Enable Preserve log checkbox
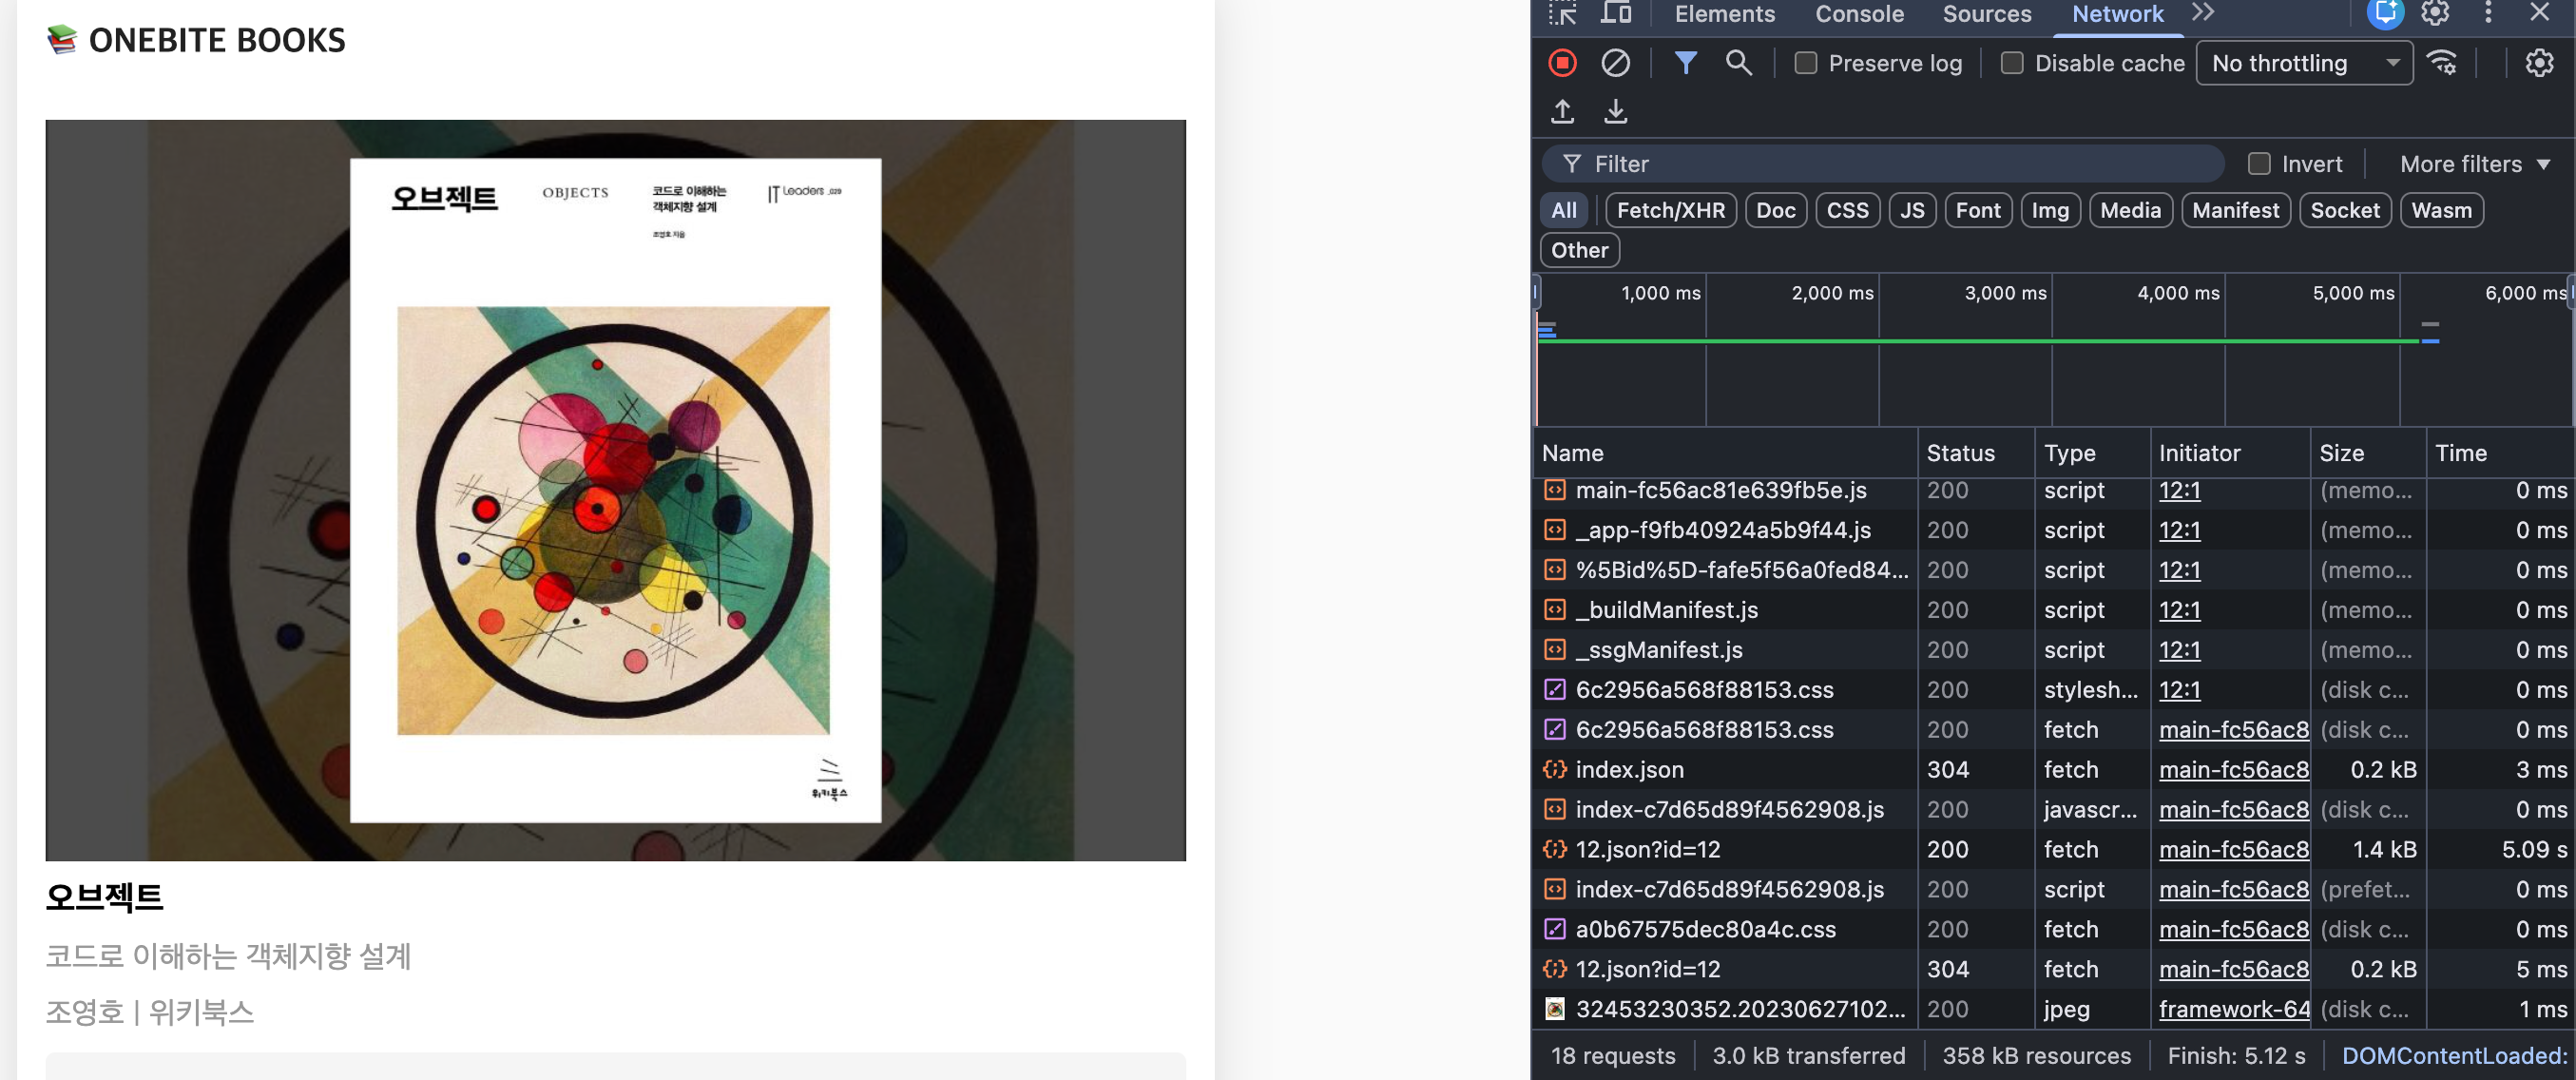2576x1080 pixels. pyautogui.click(x=1805, y=63)
